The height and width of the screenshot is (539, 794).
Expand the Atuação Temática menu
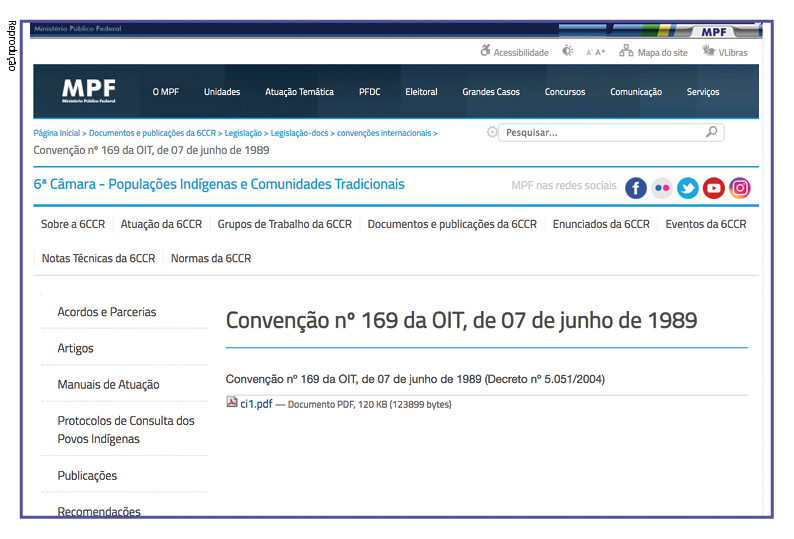point(299,92)
